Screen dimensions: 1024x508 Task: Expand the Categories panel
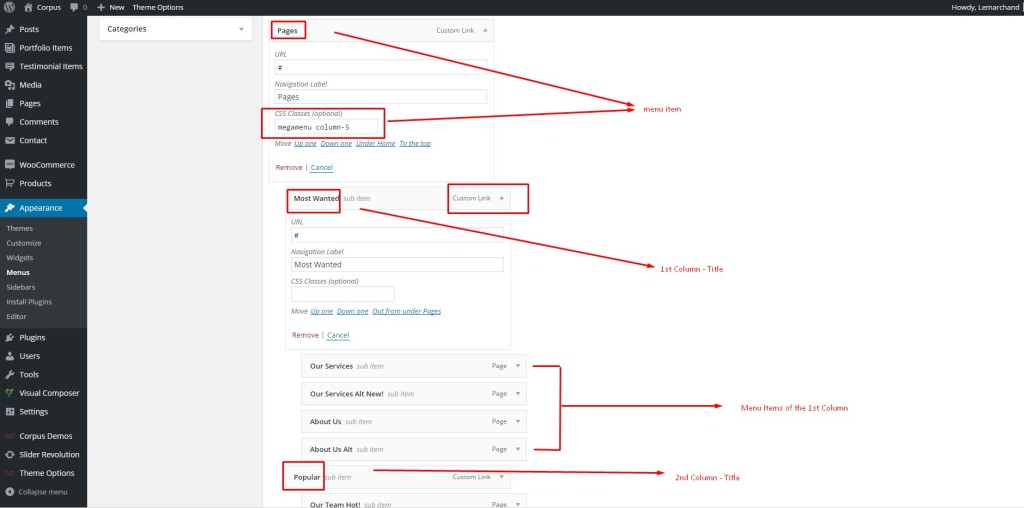242,29
